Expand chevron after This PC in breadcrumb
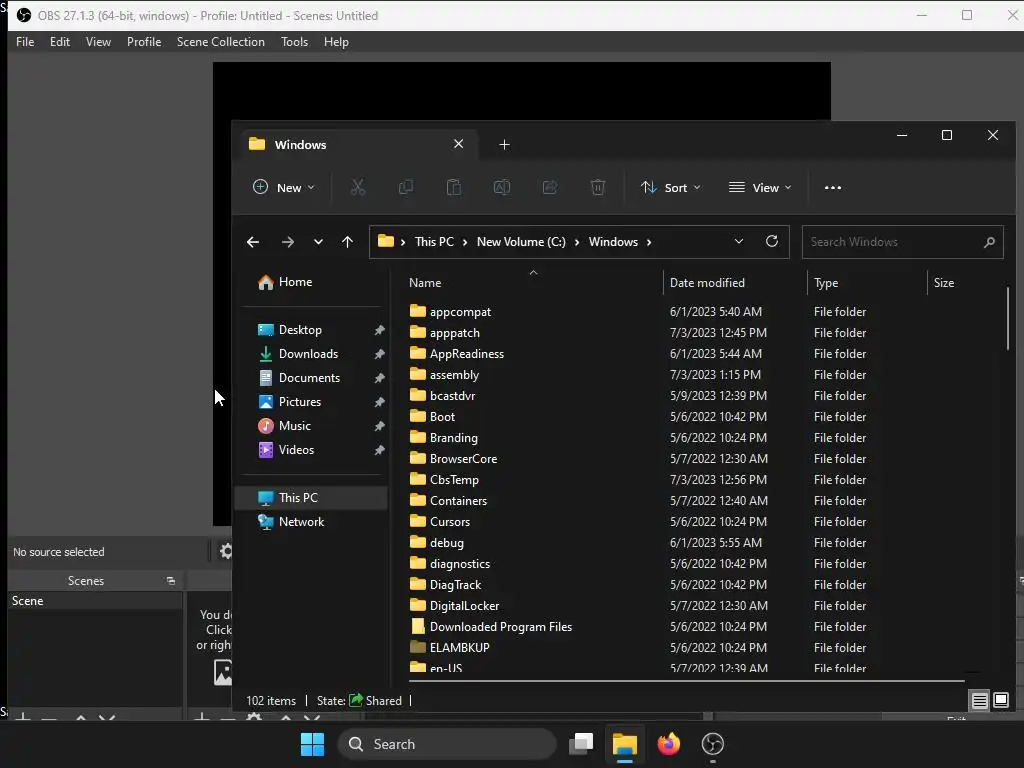 (465, 242)
